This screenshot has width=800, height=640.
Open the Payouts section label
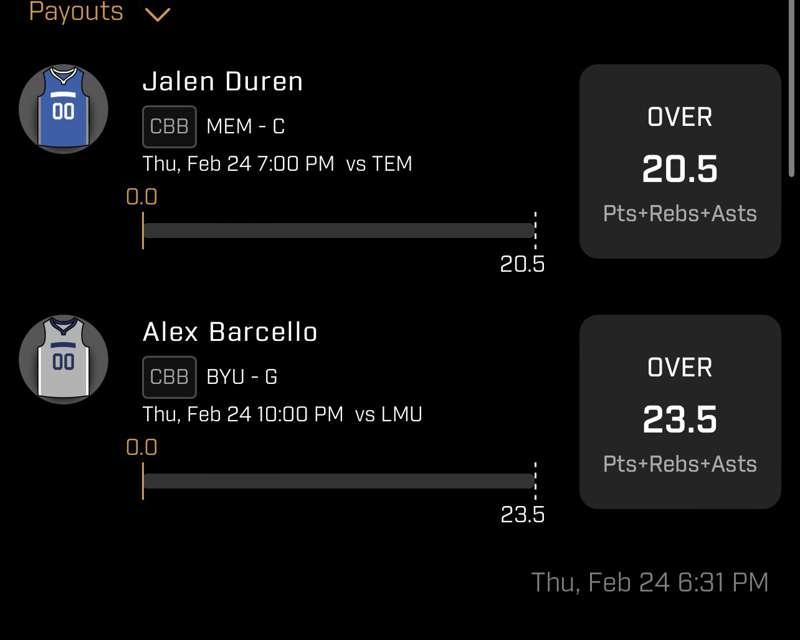(76, 12)
